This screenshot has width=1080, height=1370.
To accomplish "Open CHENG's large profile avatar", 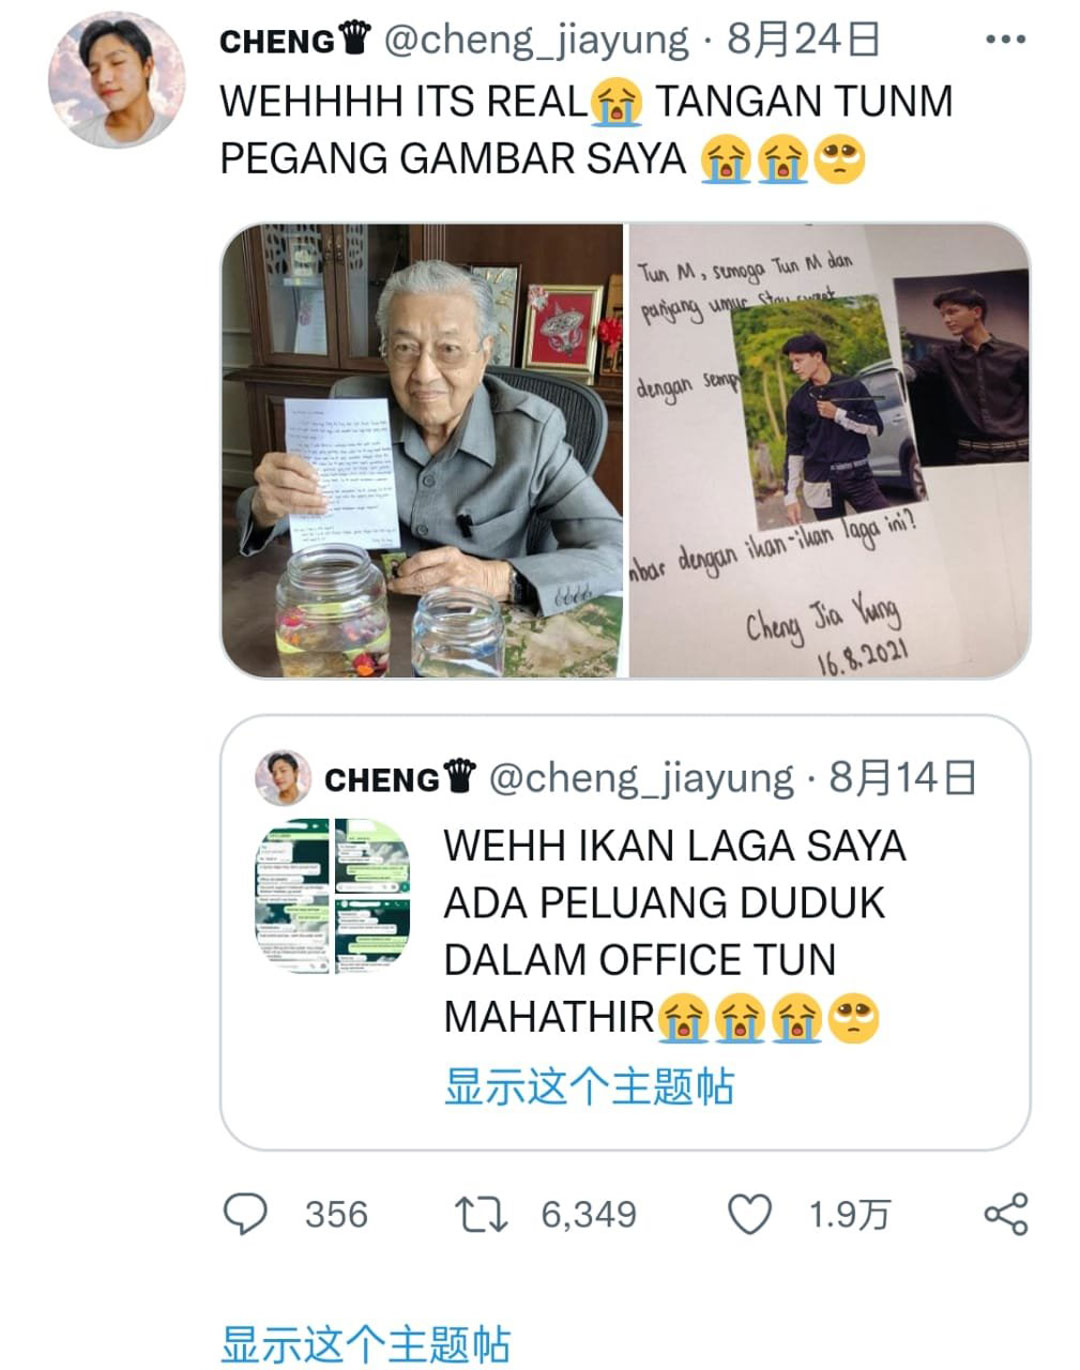I will [117, 80].
